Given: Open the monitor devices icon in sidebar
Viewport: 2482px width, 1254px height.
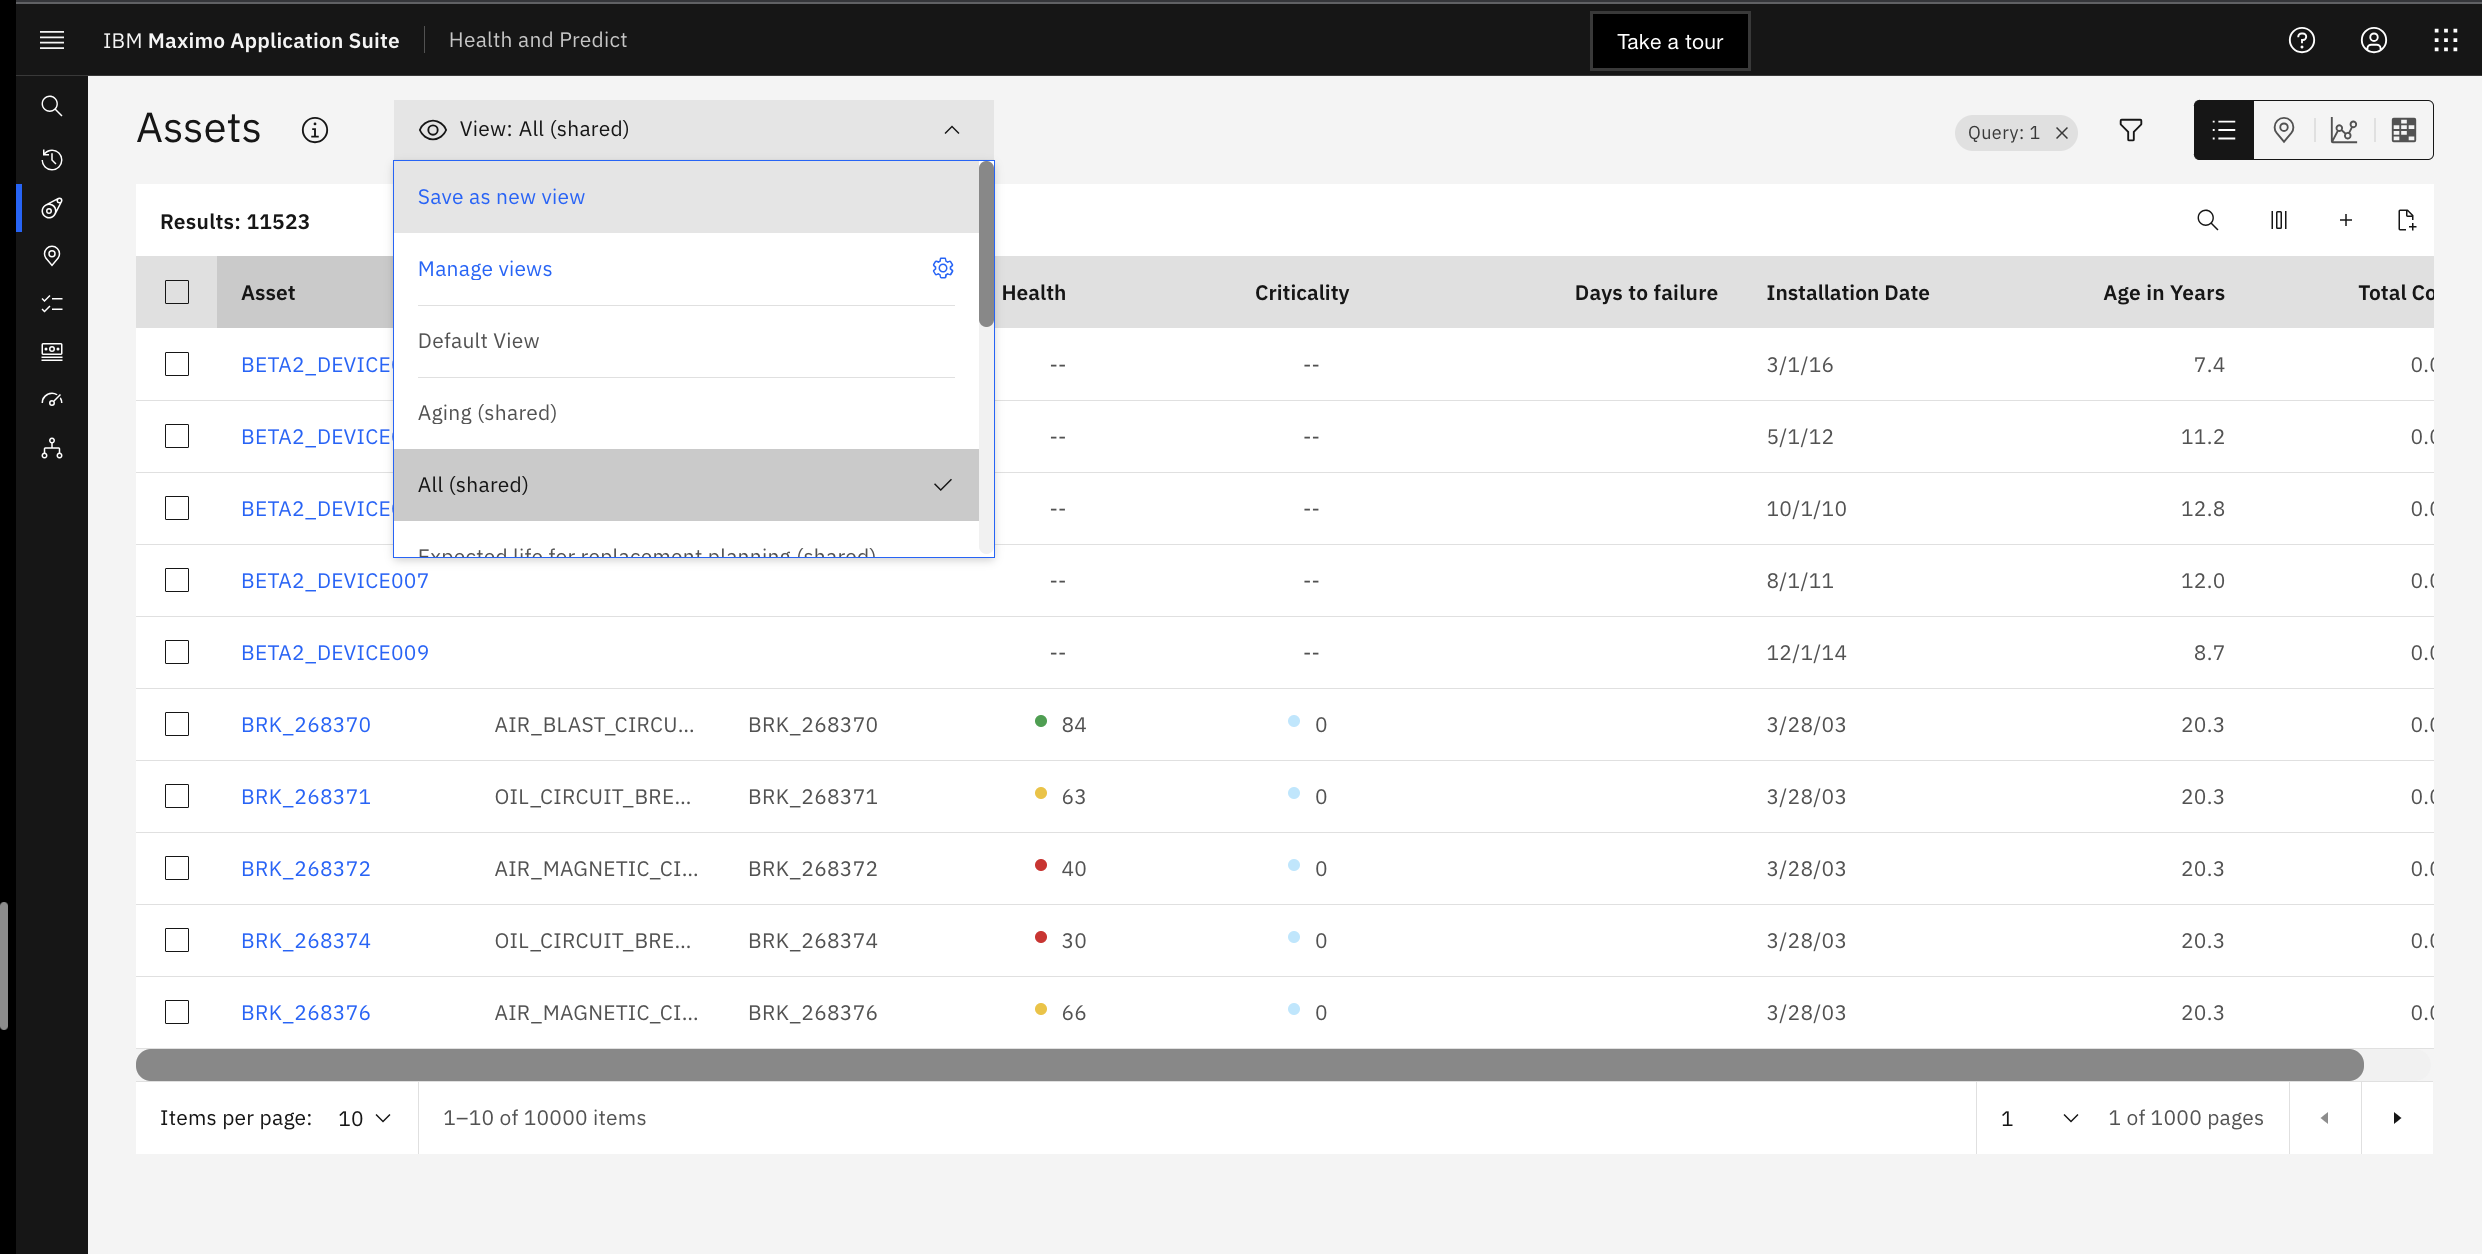Looking at the screenshot, I should [52, 352].
